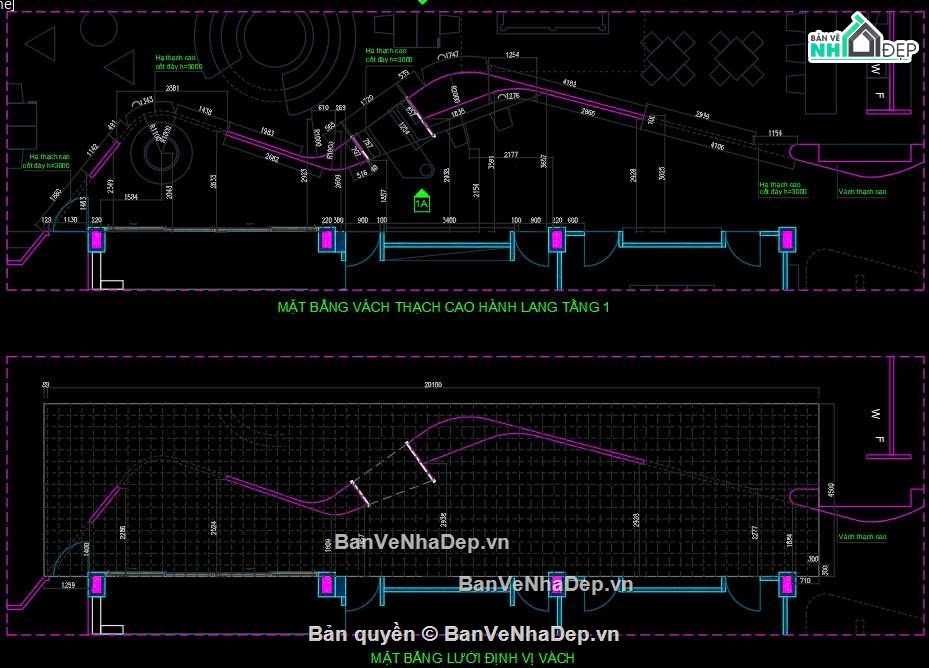Screen dimensions: 929x668
Task: Pick the 1254 horizontal dimension text
Action: pyautogui.click(x=512, y=55)
